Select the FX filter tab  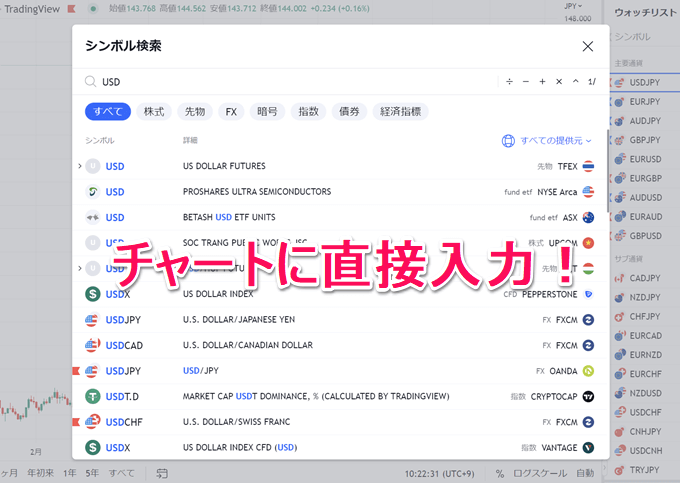point(231,111)
